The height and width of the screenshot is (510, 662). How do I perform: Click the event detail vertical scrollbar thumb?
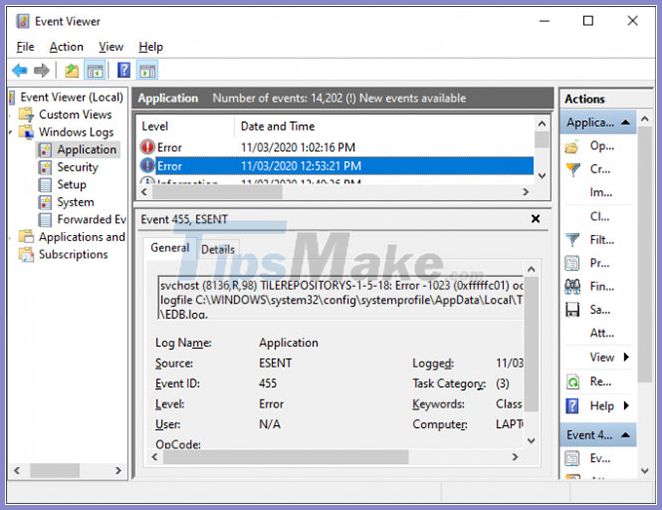tap(532, 344)
